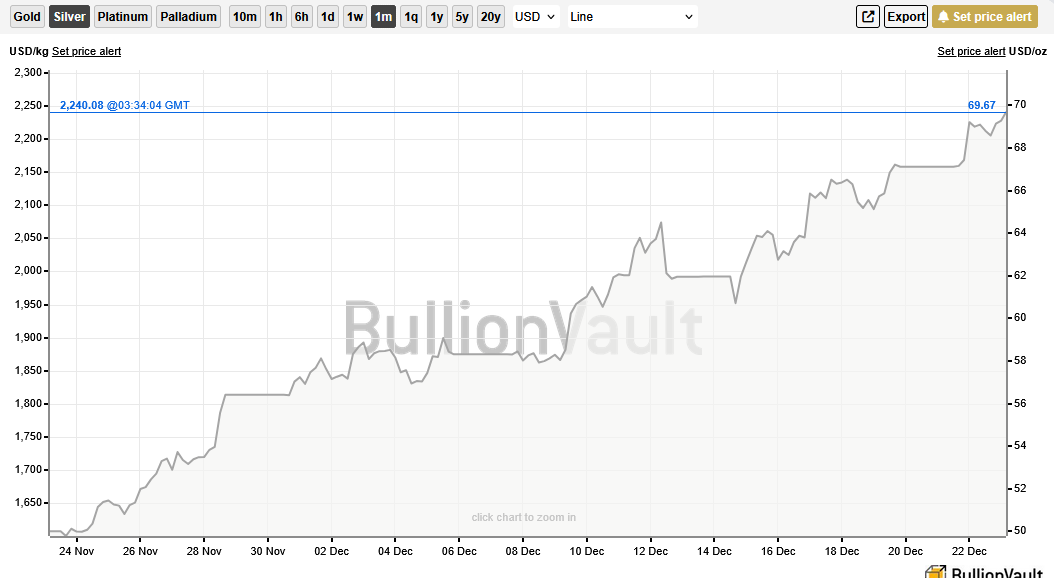The image size is (1054, 578).
Task: Click the gold Set price alert button
Action: (x=985, y=17)
